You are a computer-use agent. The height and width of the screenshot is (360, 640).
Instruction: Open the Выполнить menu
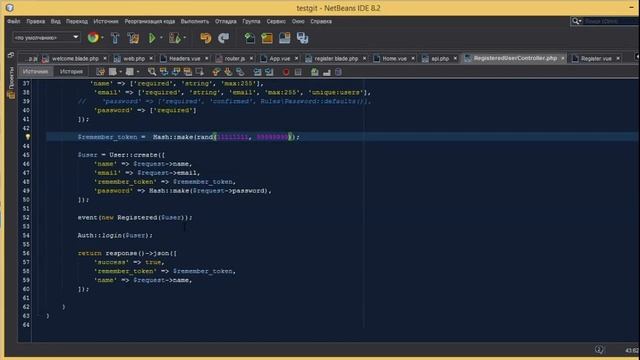pos(195,21)
